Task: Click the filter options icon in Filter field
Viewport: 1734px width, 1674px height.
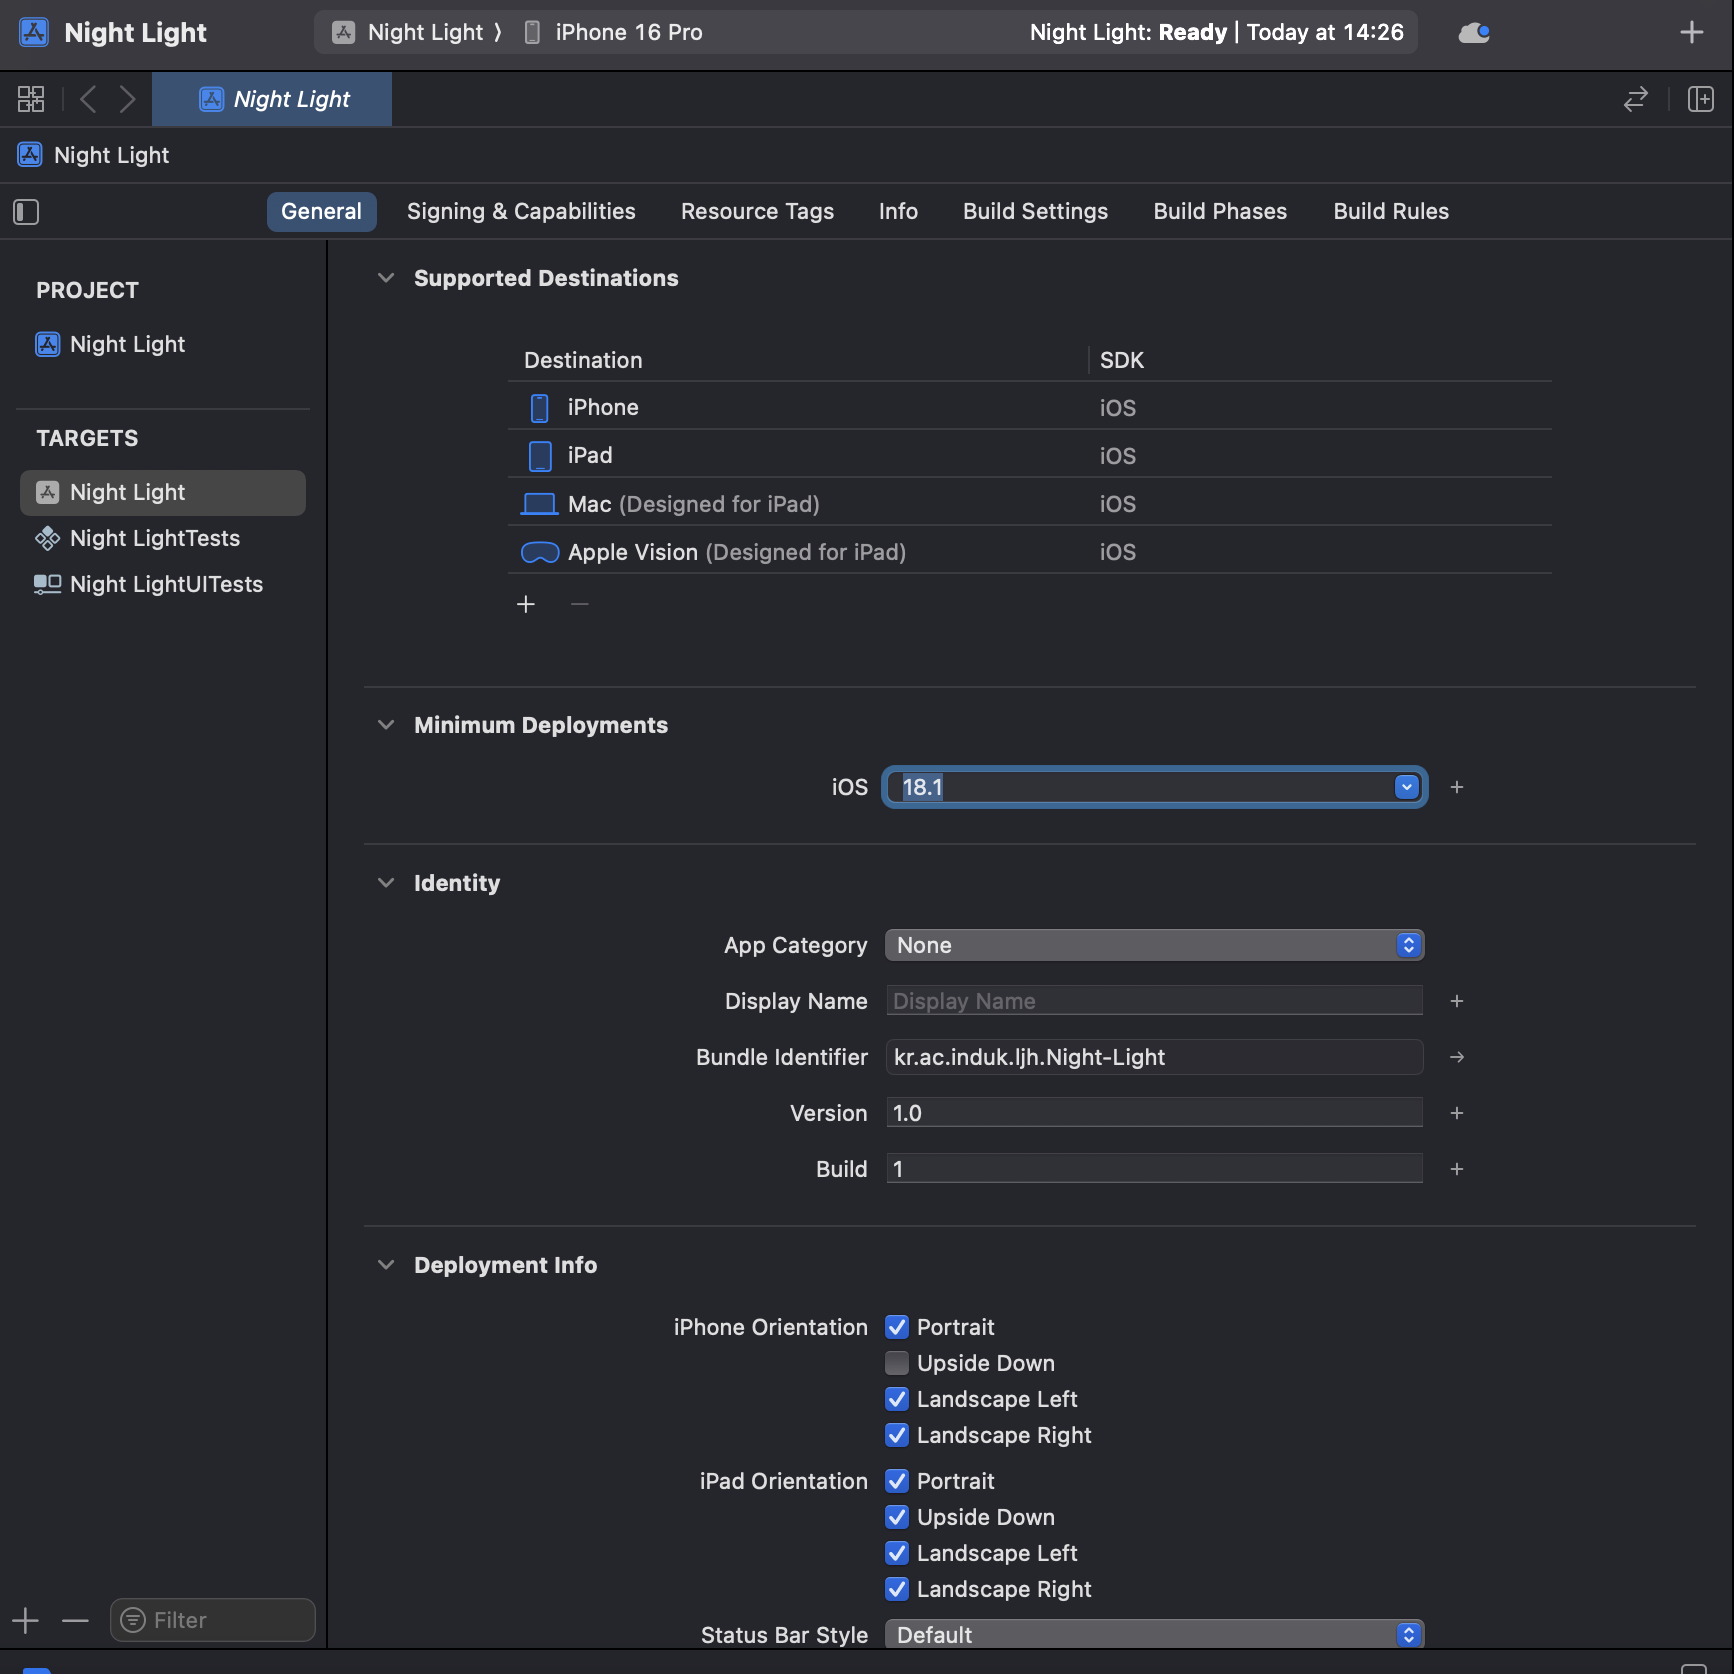Action: tap(133, 1620)
